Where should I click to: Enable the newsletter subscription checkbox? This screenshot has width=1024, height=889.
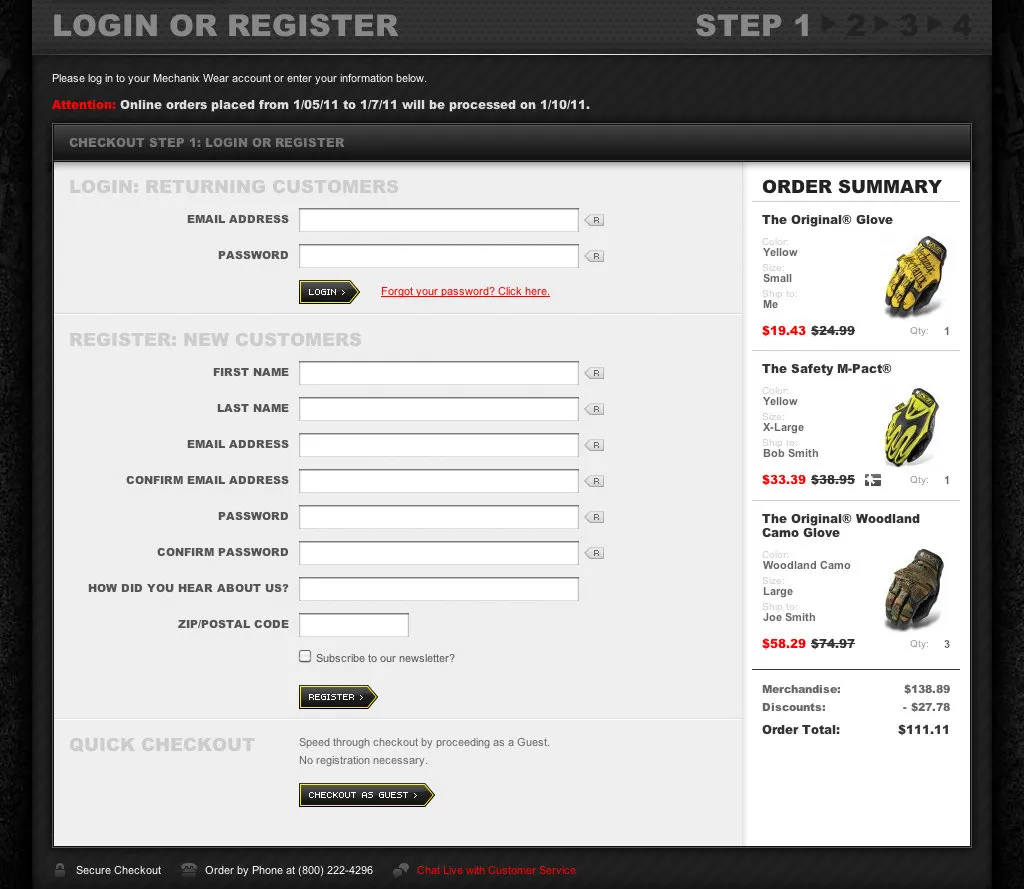pyautogui.click(x=305, y=656)
